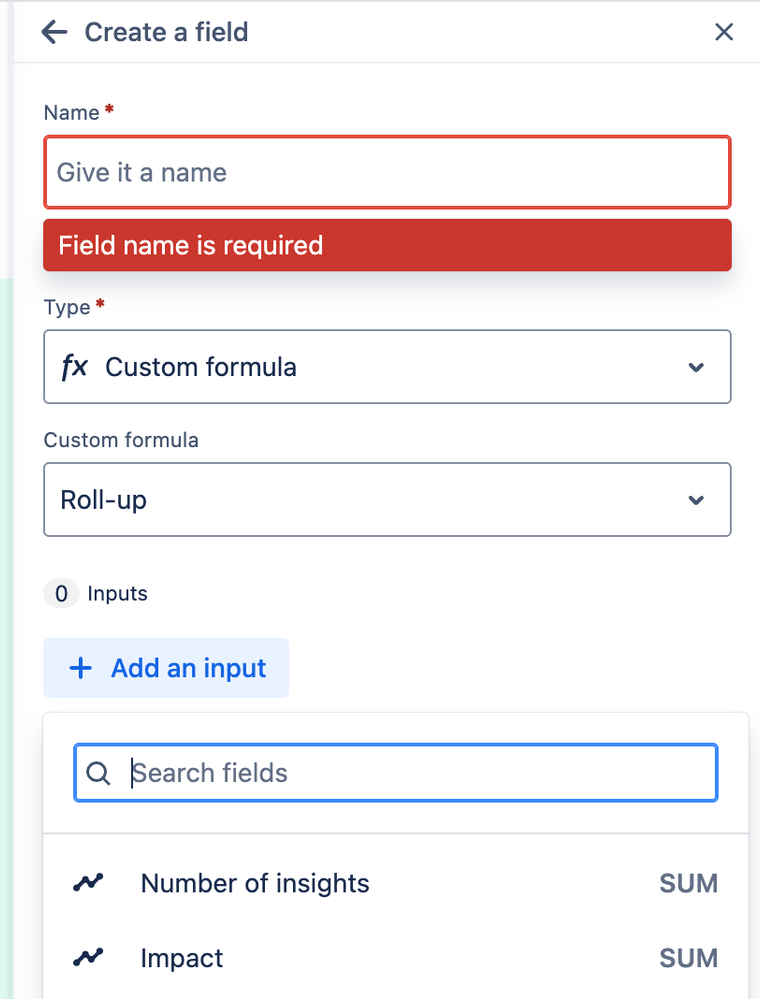Open the Type dropdown
Screen dimensions: 760x999
tap(387, 367)
